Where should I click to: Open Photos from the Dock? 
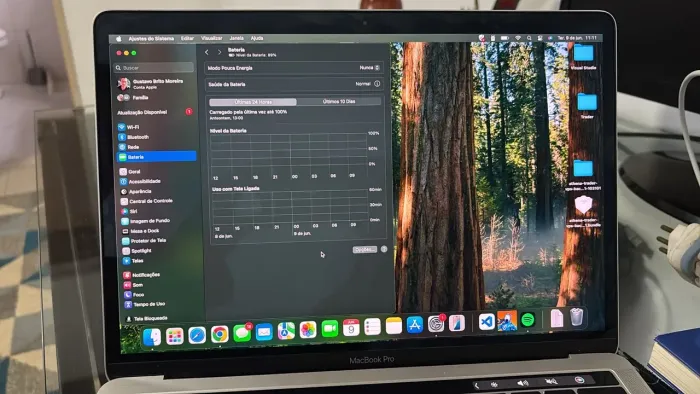(x=308, y=330)
